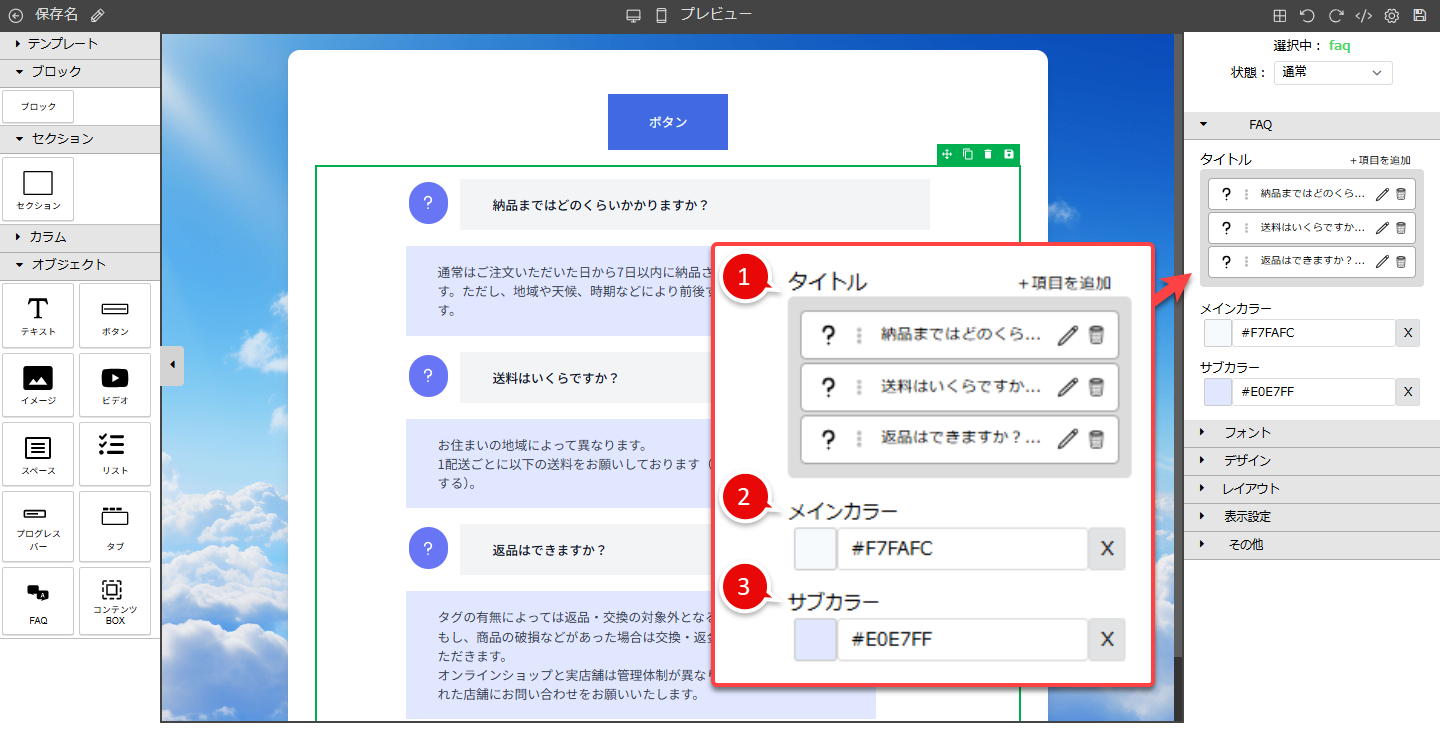This screenshot has width=1440, height=731.
Task: Open settings gear in top toolbar
Action: point(1391,15)
